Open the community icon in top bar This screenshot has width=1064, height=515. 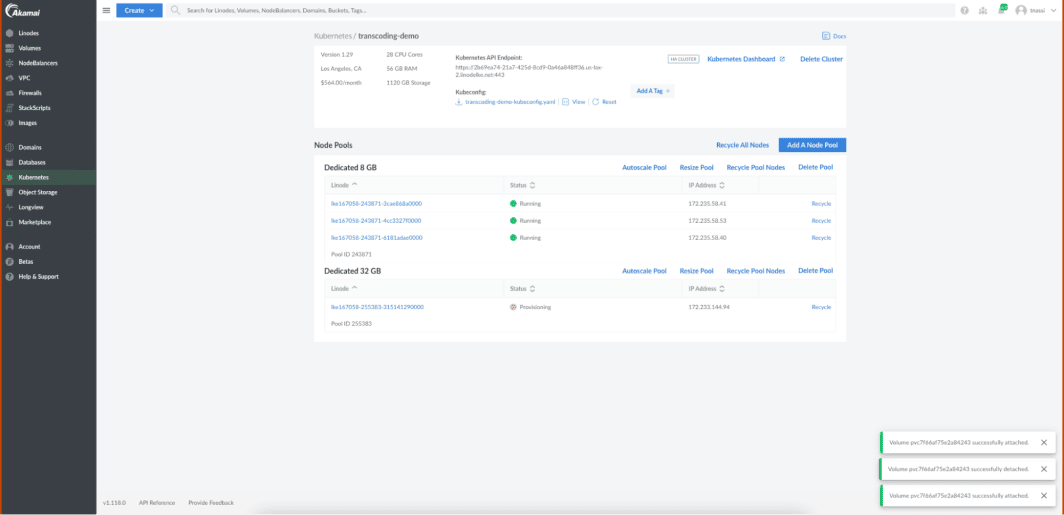(x=982, y=10)
